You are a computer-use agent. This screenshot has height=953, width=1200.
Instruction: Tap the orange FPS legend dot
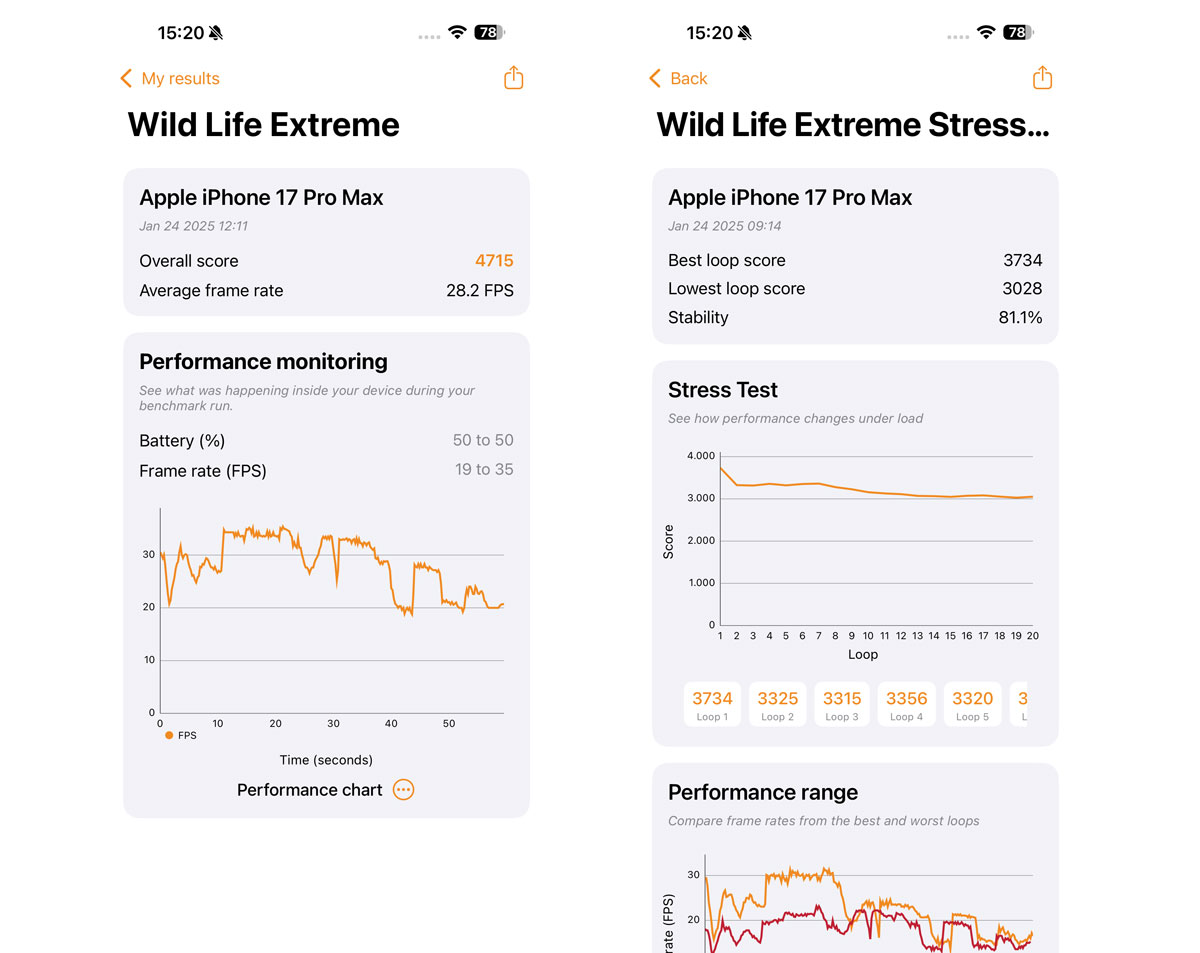(x=169, y=735)
